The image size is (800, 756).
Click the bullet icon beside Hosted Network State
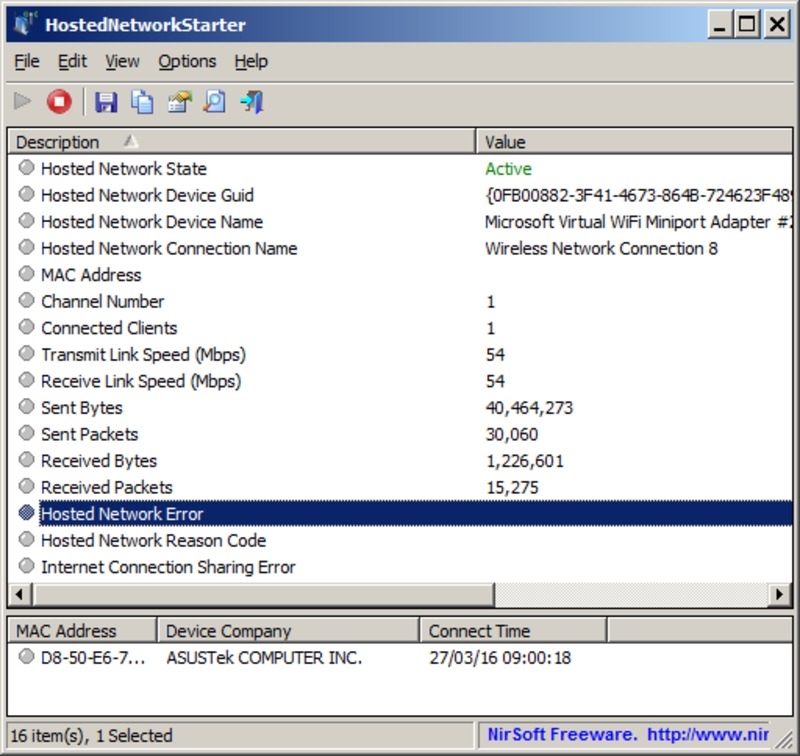tap(26, 168)
